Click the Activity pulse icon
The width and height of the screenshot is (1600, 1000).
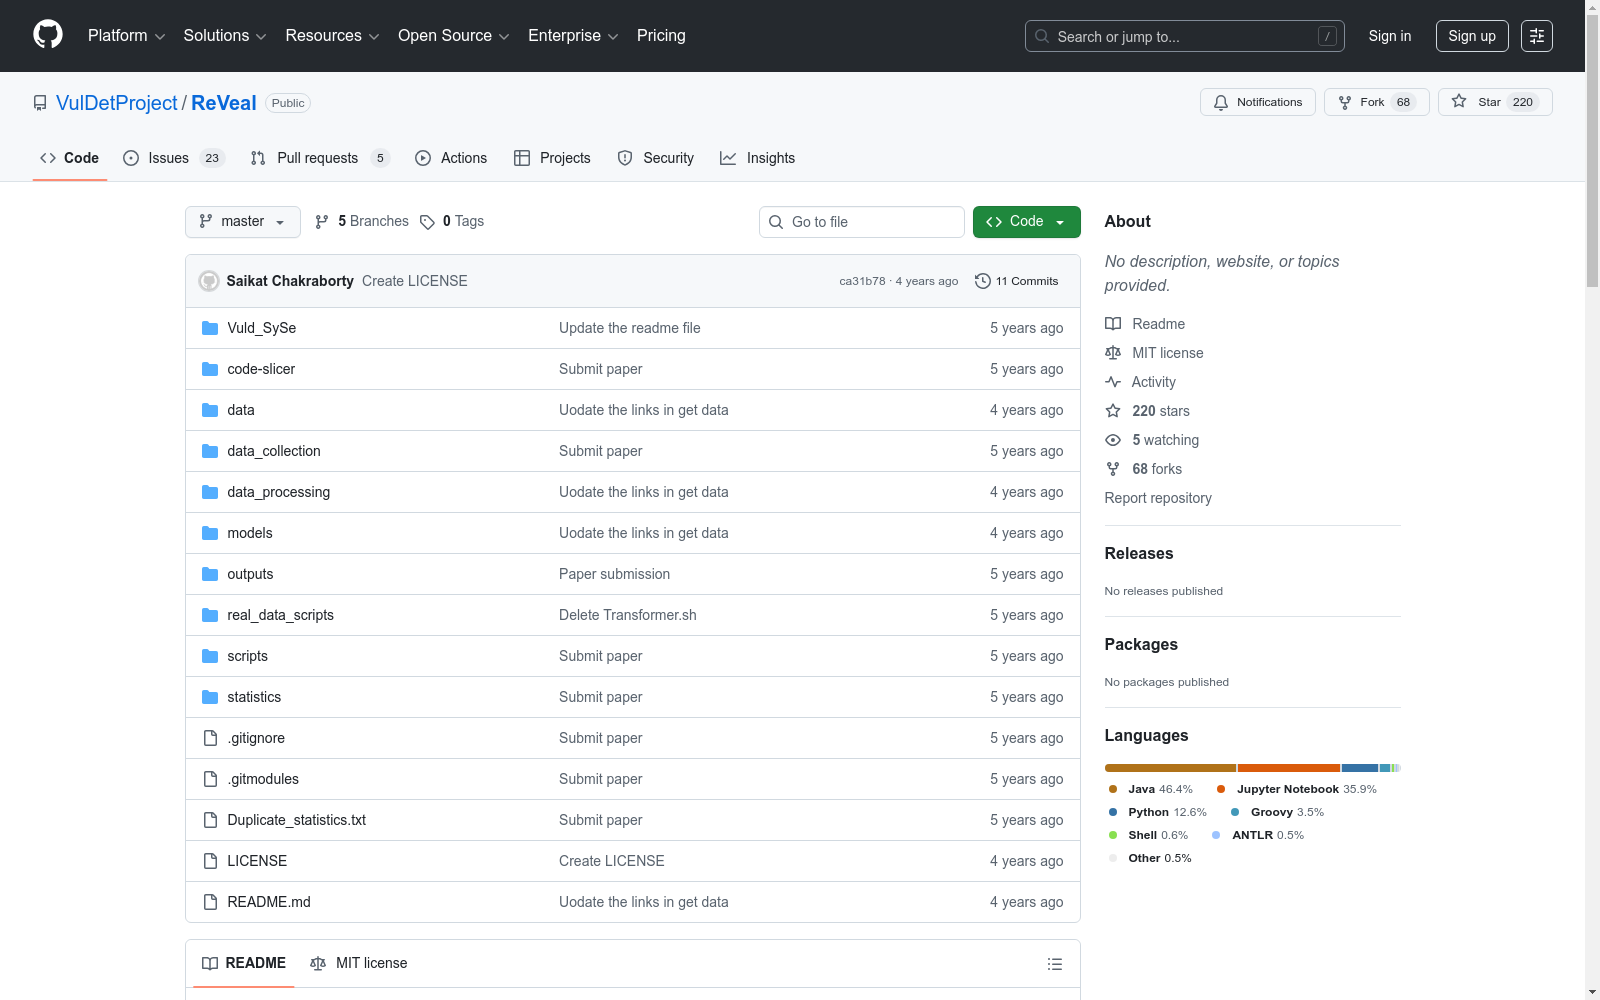1113,382
